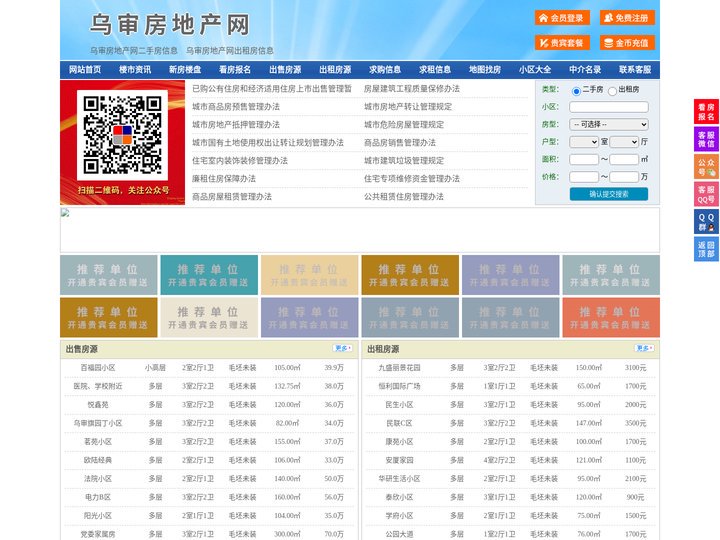This screenshot has height=540, width=720.
Task: Click the purple 客服微信 side icon
Action: [x=706, y=139]
